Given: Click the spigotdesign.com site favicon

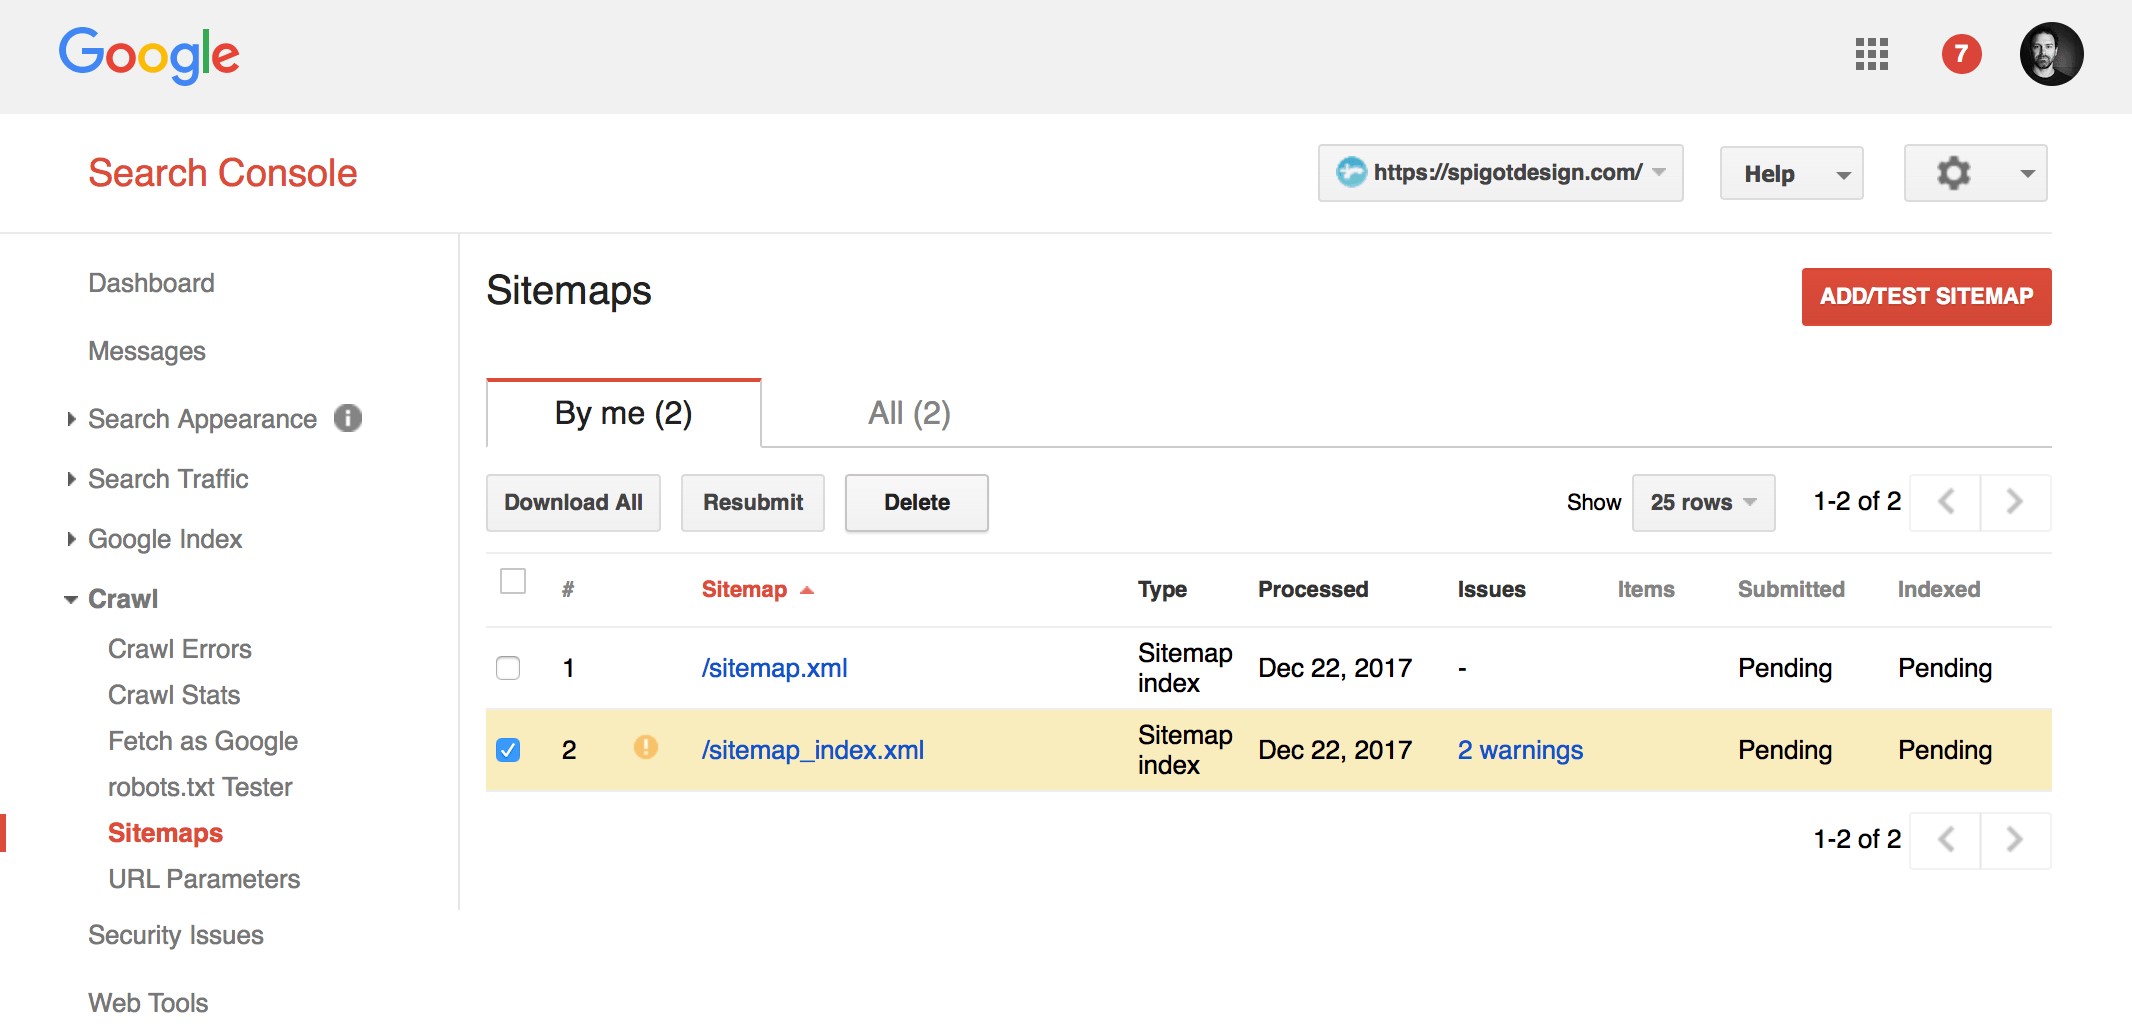Looking at the screenshot, I should pos(1351,172).
